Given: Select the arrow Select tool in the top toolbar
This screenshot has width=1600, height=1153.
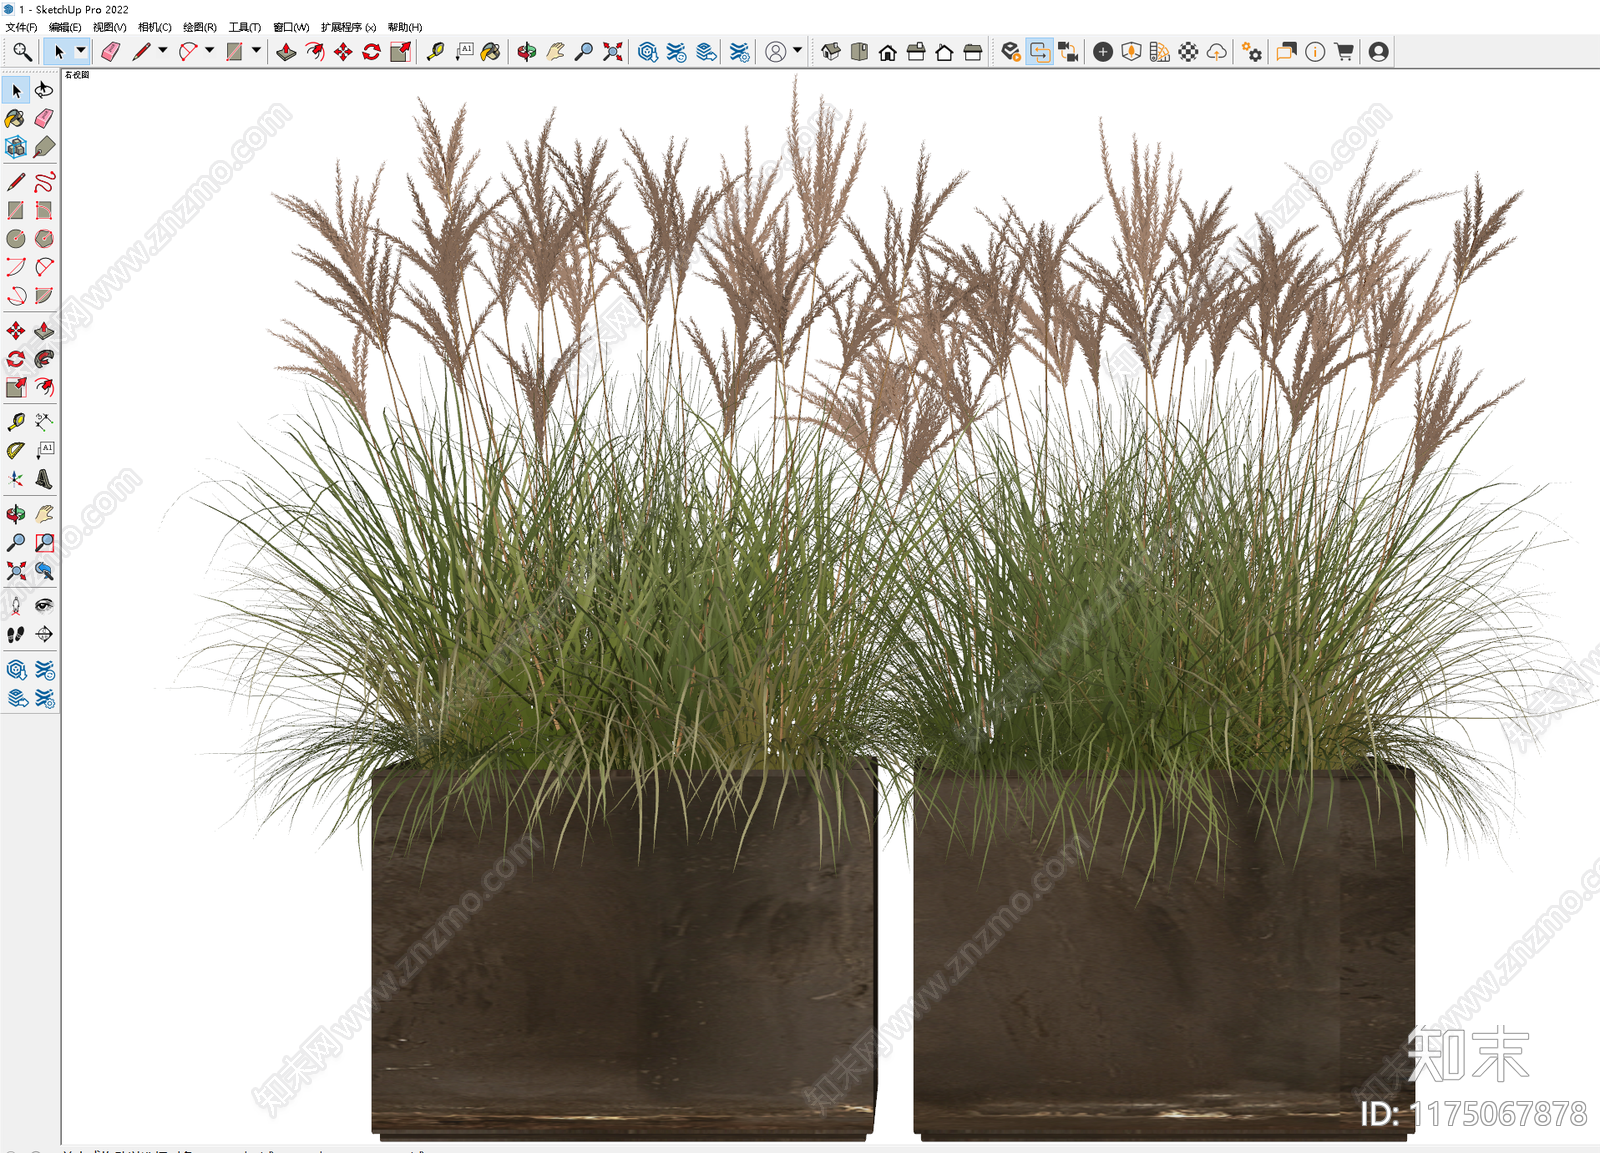Looking at the screenshot, I should pyautogui.click(x=59, y=52).
